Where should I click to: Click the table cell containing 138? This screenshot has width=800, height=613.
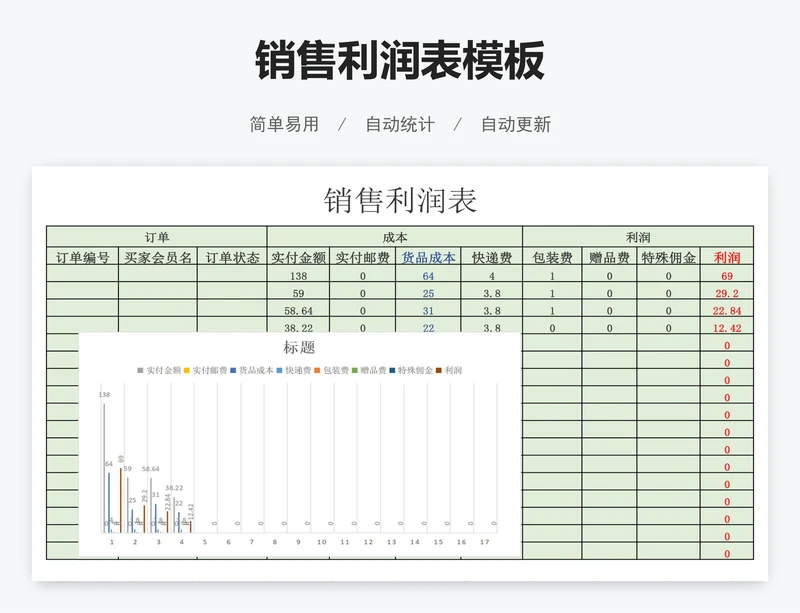click(298, 276)
